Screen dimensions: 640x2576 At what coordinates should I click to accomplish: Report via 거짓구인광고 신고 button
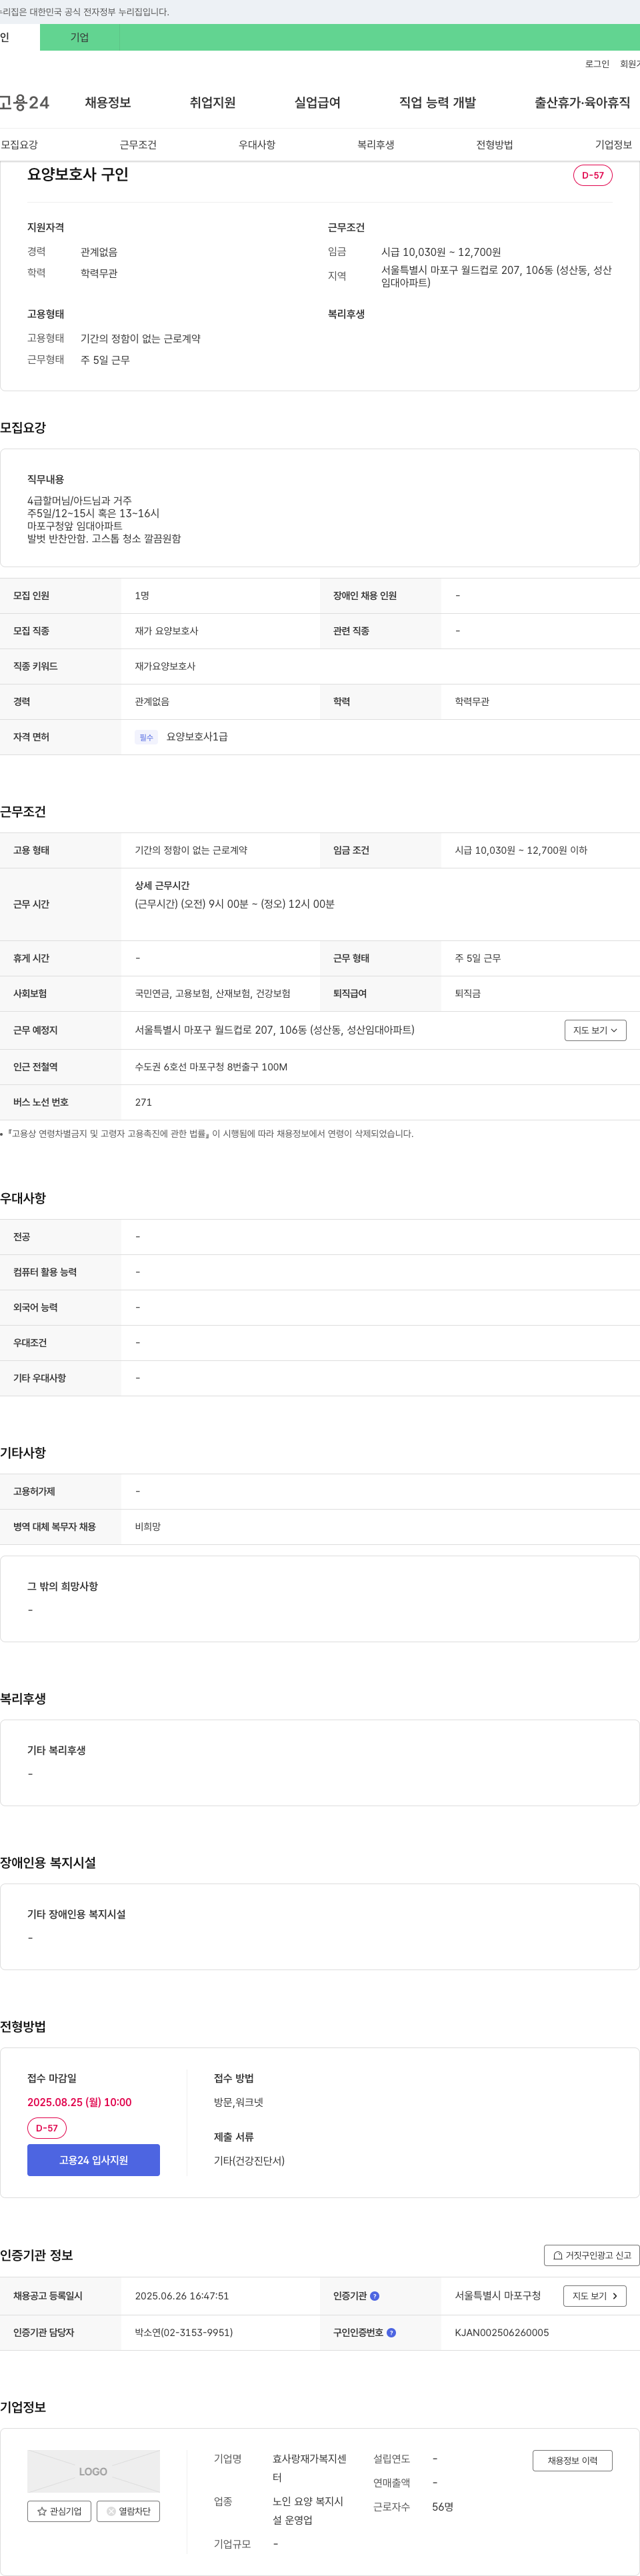(592, 2255)
